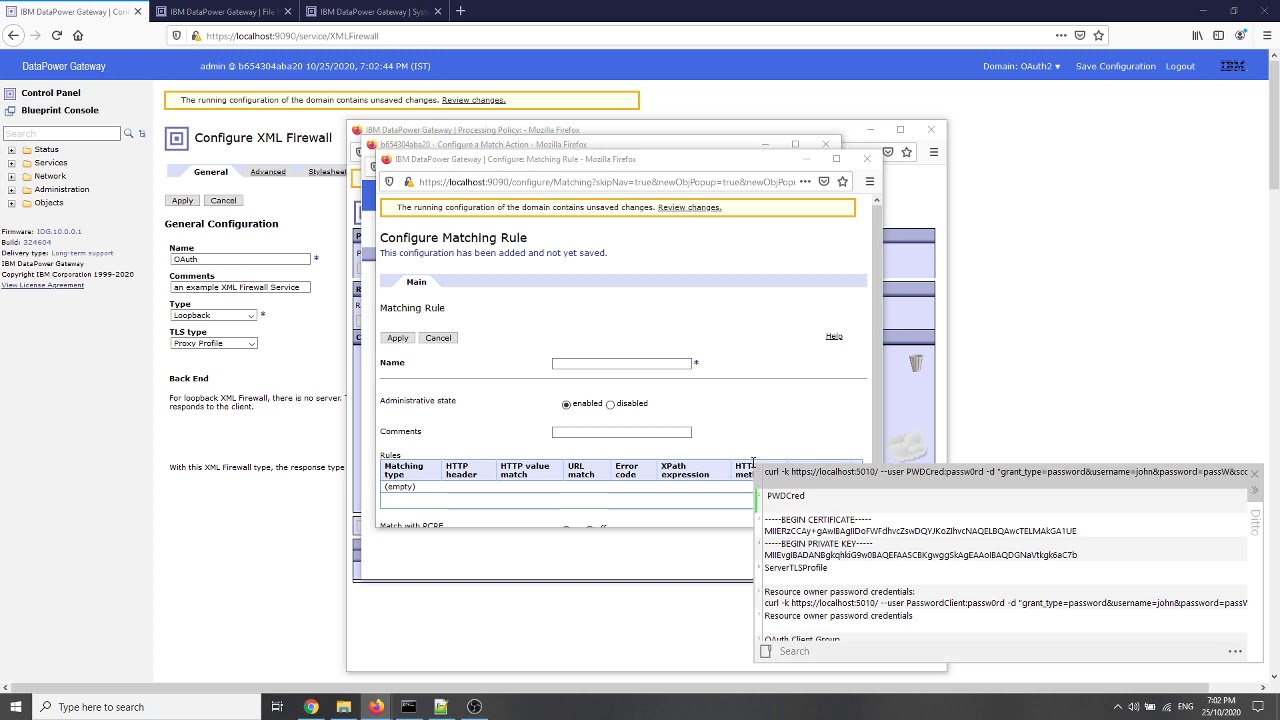Click Review changes link in Matching Rule popup

(689, 207)
